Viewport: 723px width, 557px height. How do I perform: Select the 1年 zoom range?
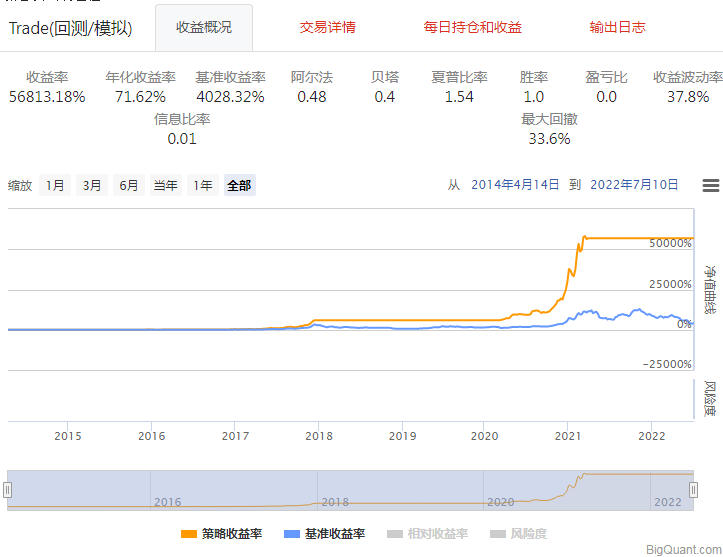point(203,185)
